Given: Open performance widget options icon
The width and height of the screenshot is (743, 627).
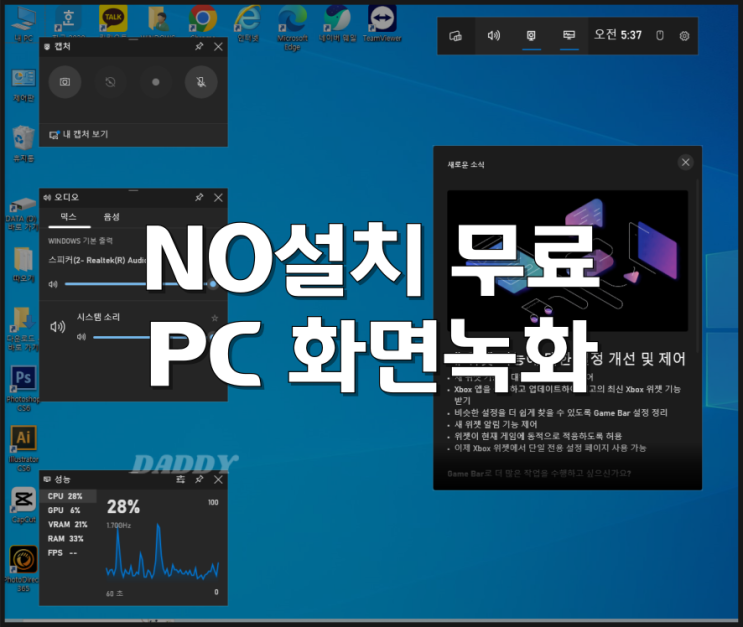Looking at the screenshot, I should click(x=181, y=480).
